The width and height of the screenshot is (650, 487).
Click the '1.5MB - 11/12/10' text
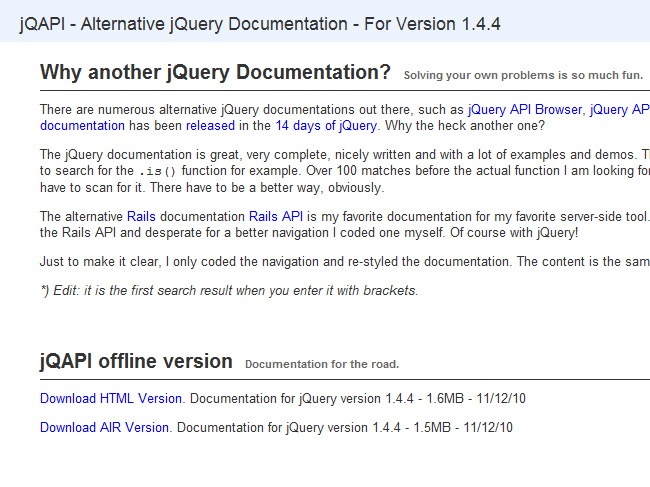tap(463, 427)
